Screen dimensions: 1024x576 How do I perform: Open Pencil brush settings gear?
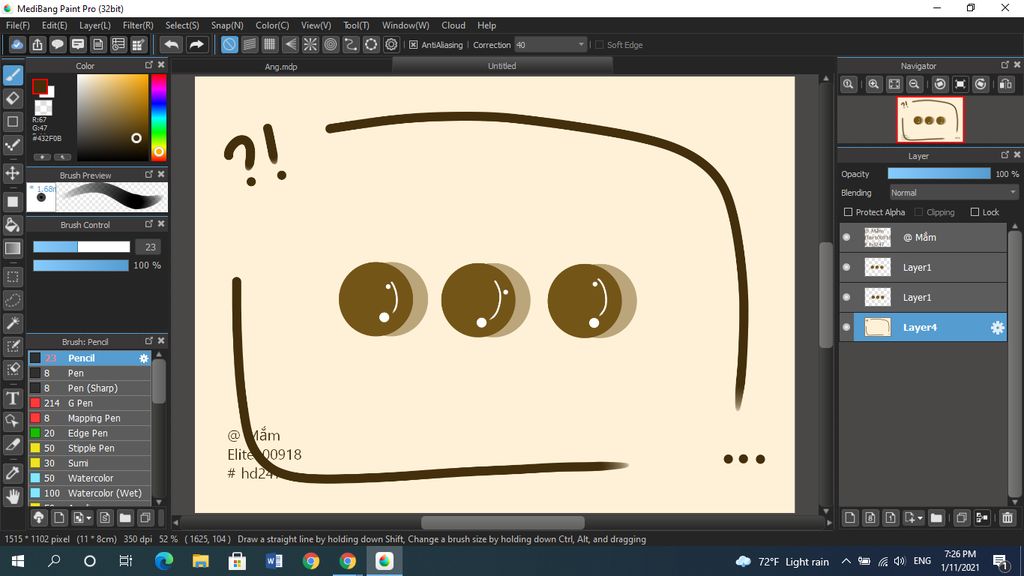[x=144, y=358]
